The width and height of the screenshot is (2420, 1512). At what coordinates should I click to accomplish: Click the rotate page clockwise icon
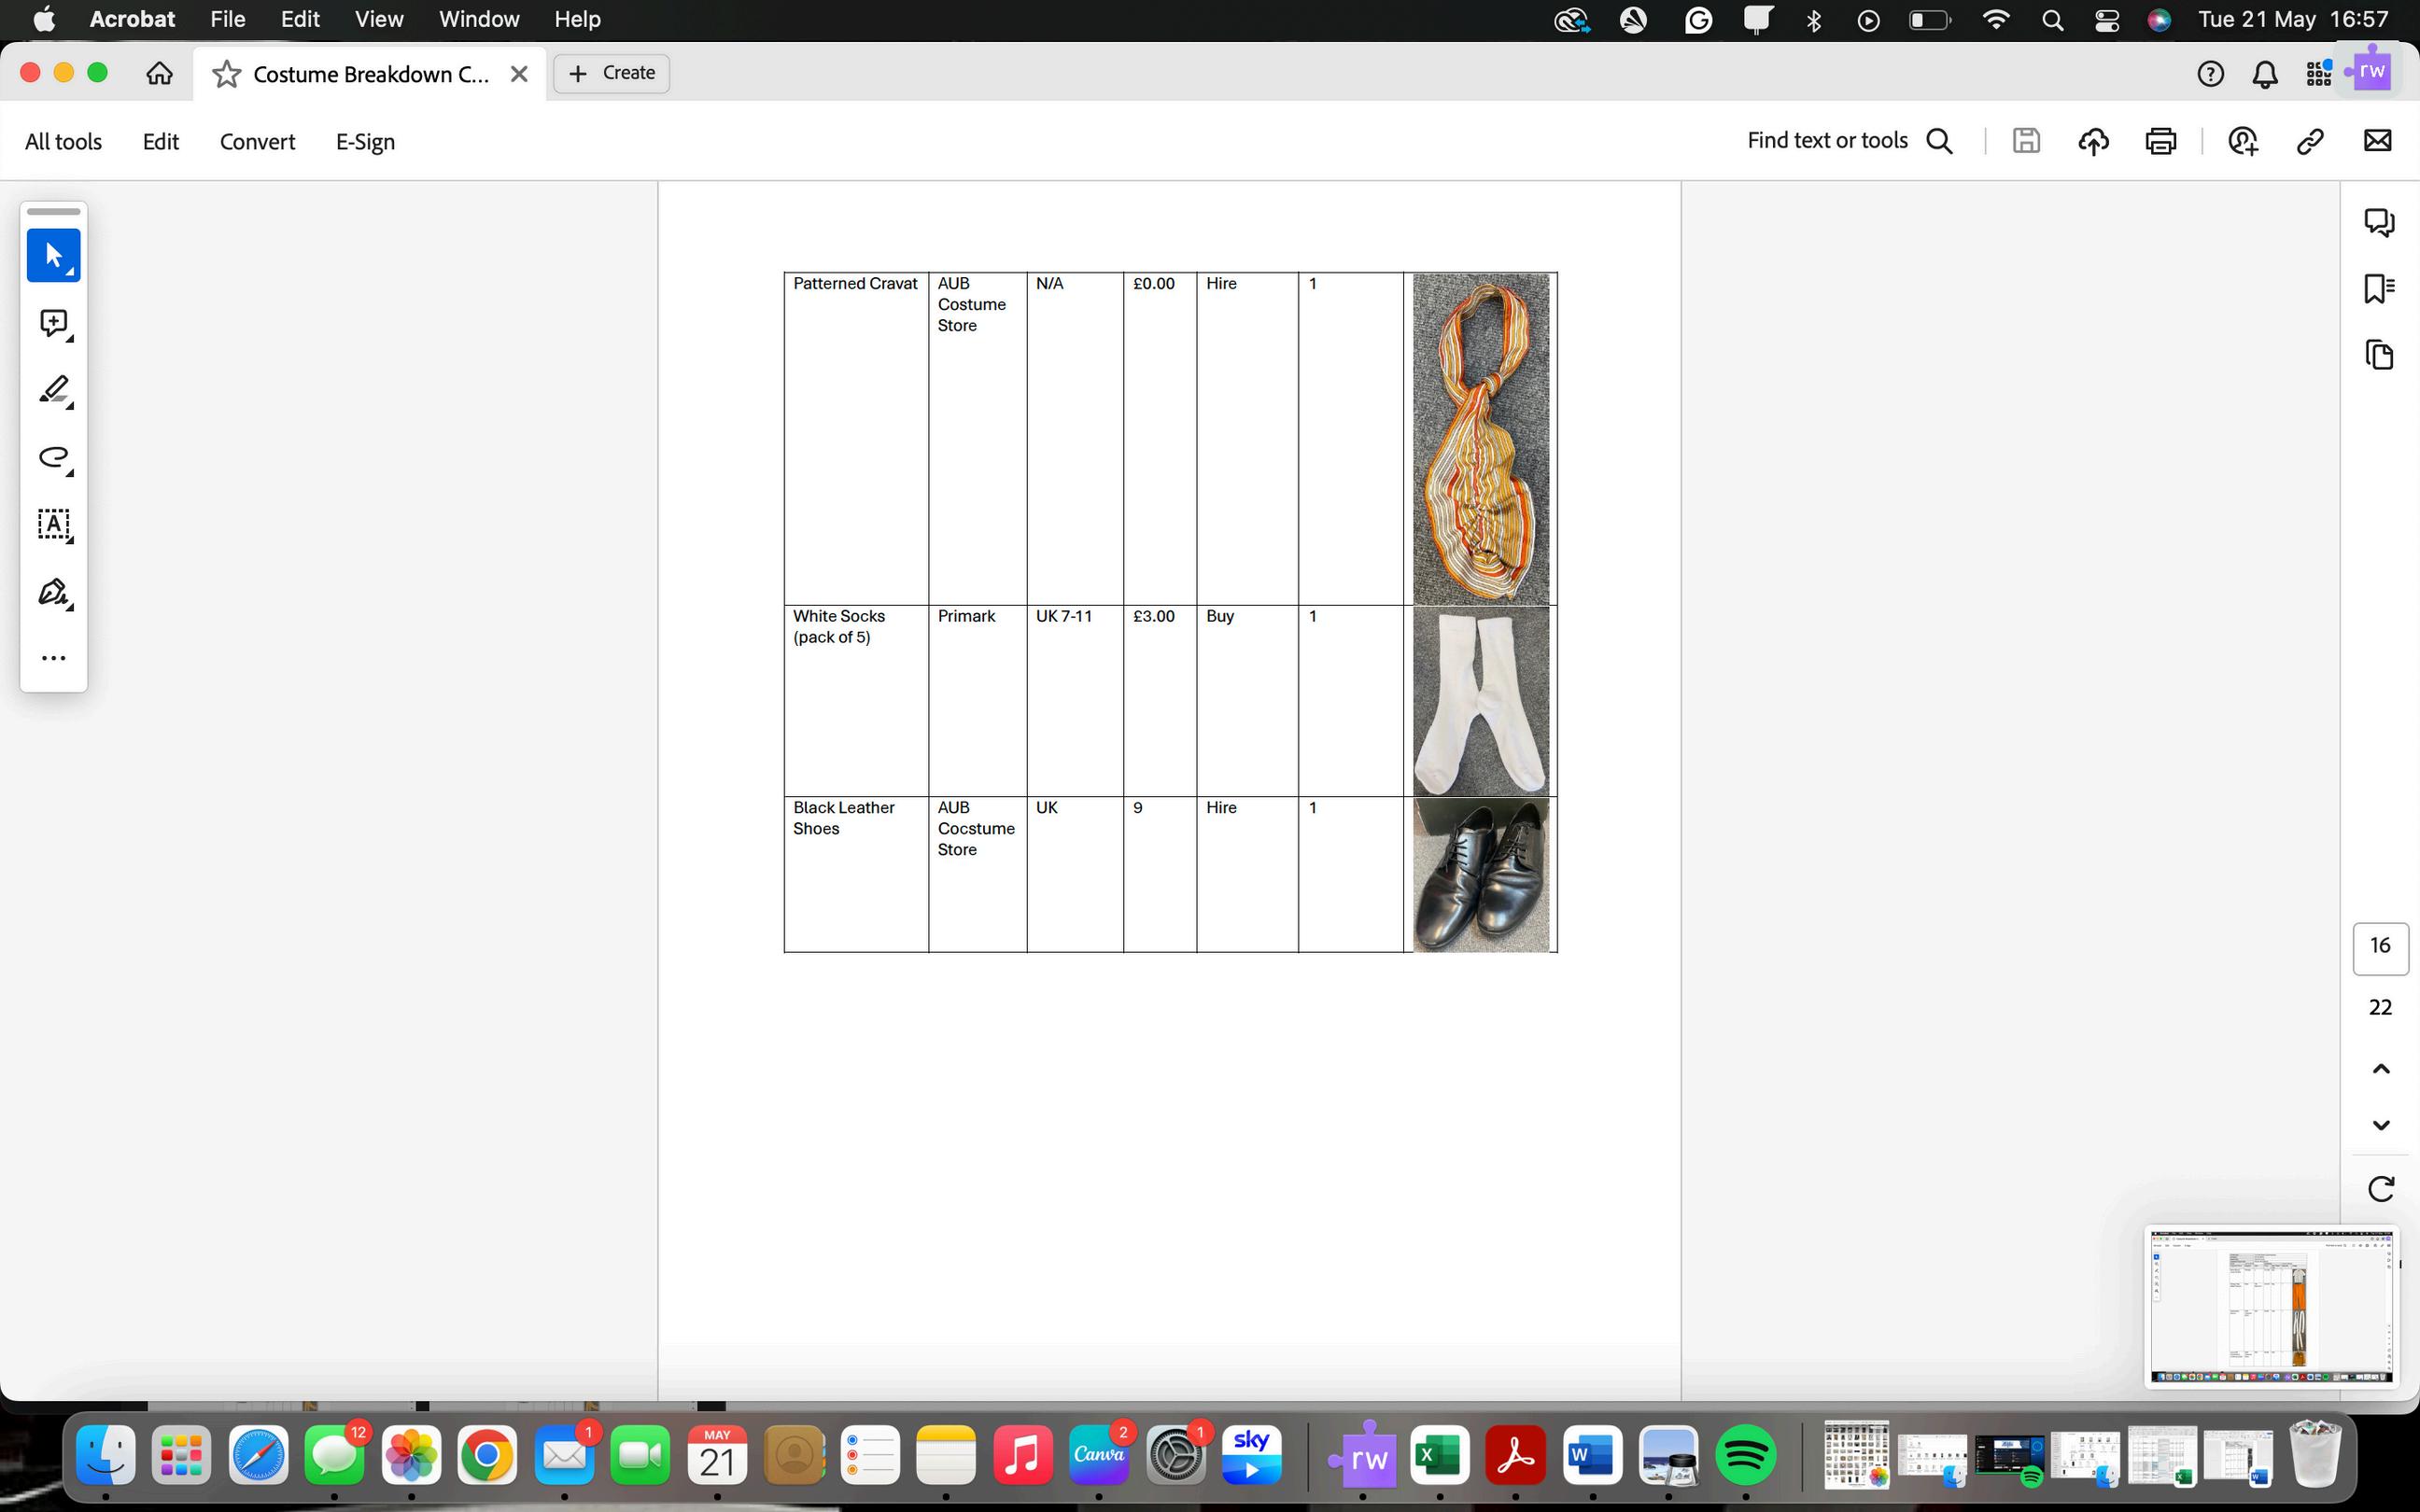click(x=2381, y=1189)
